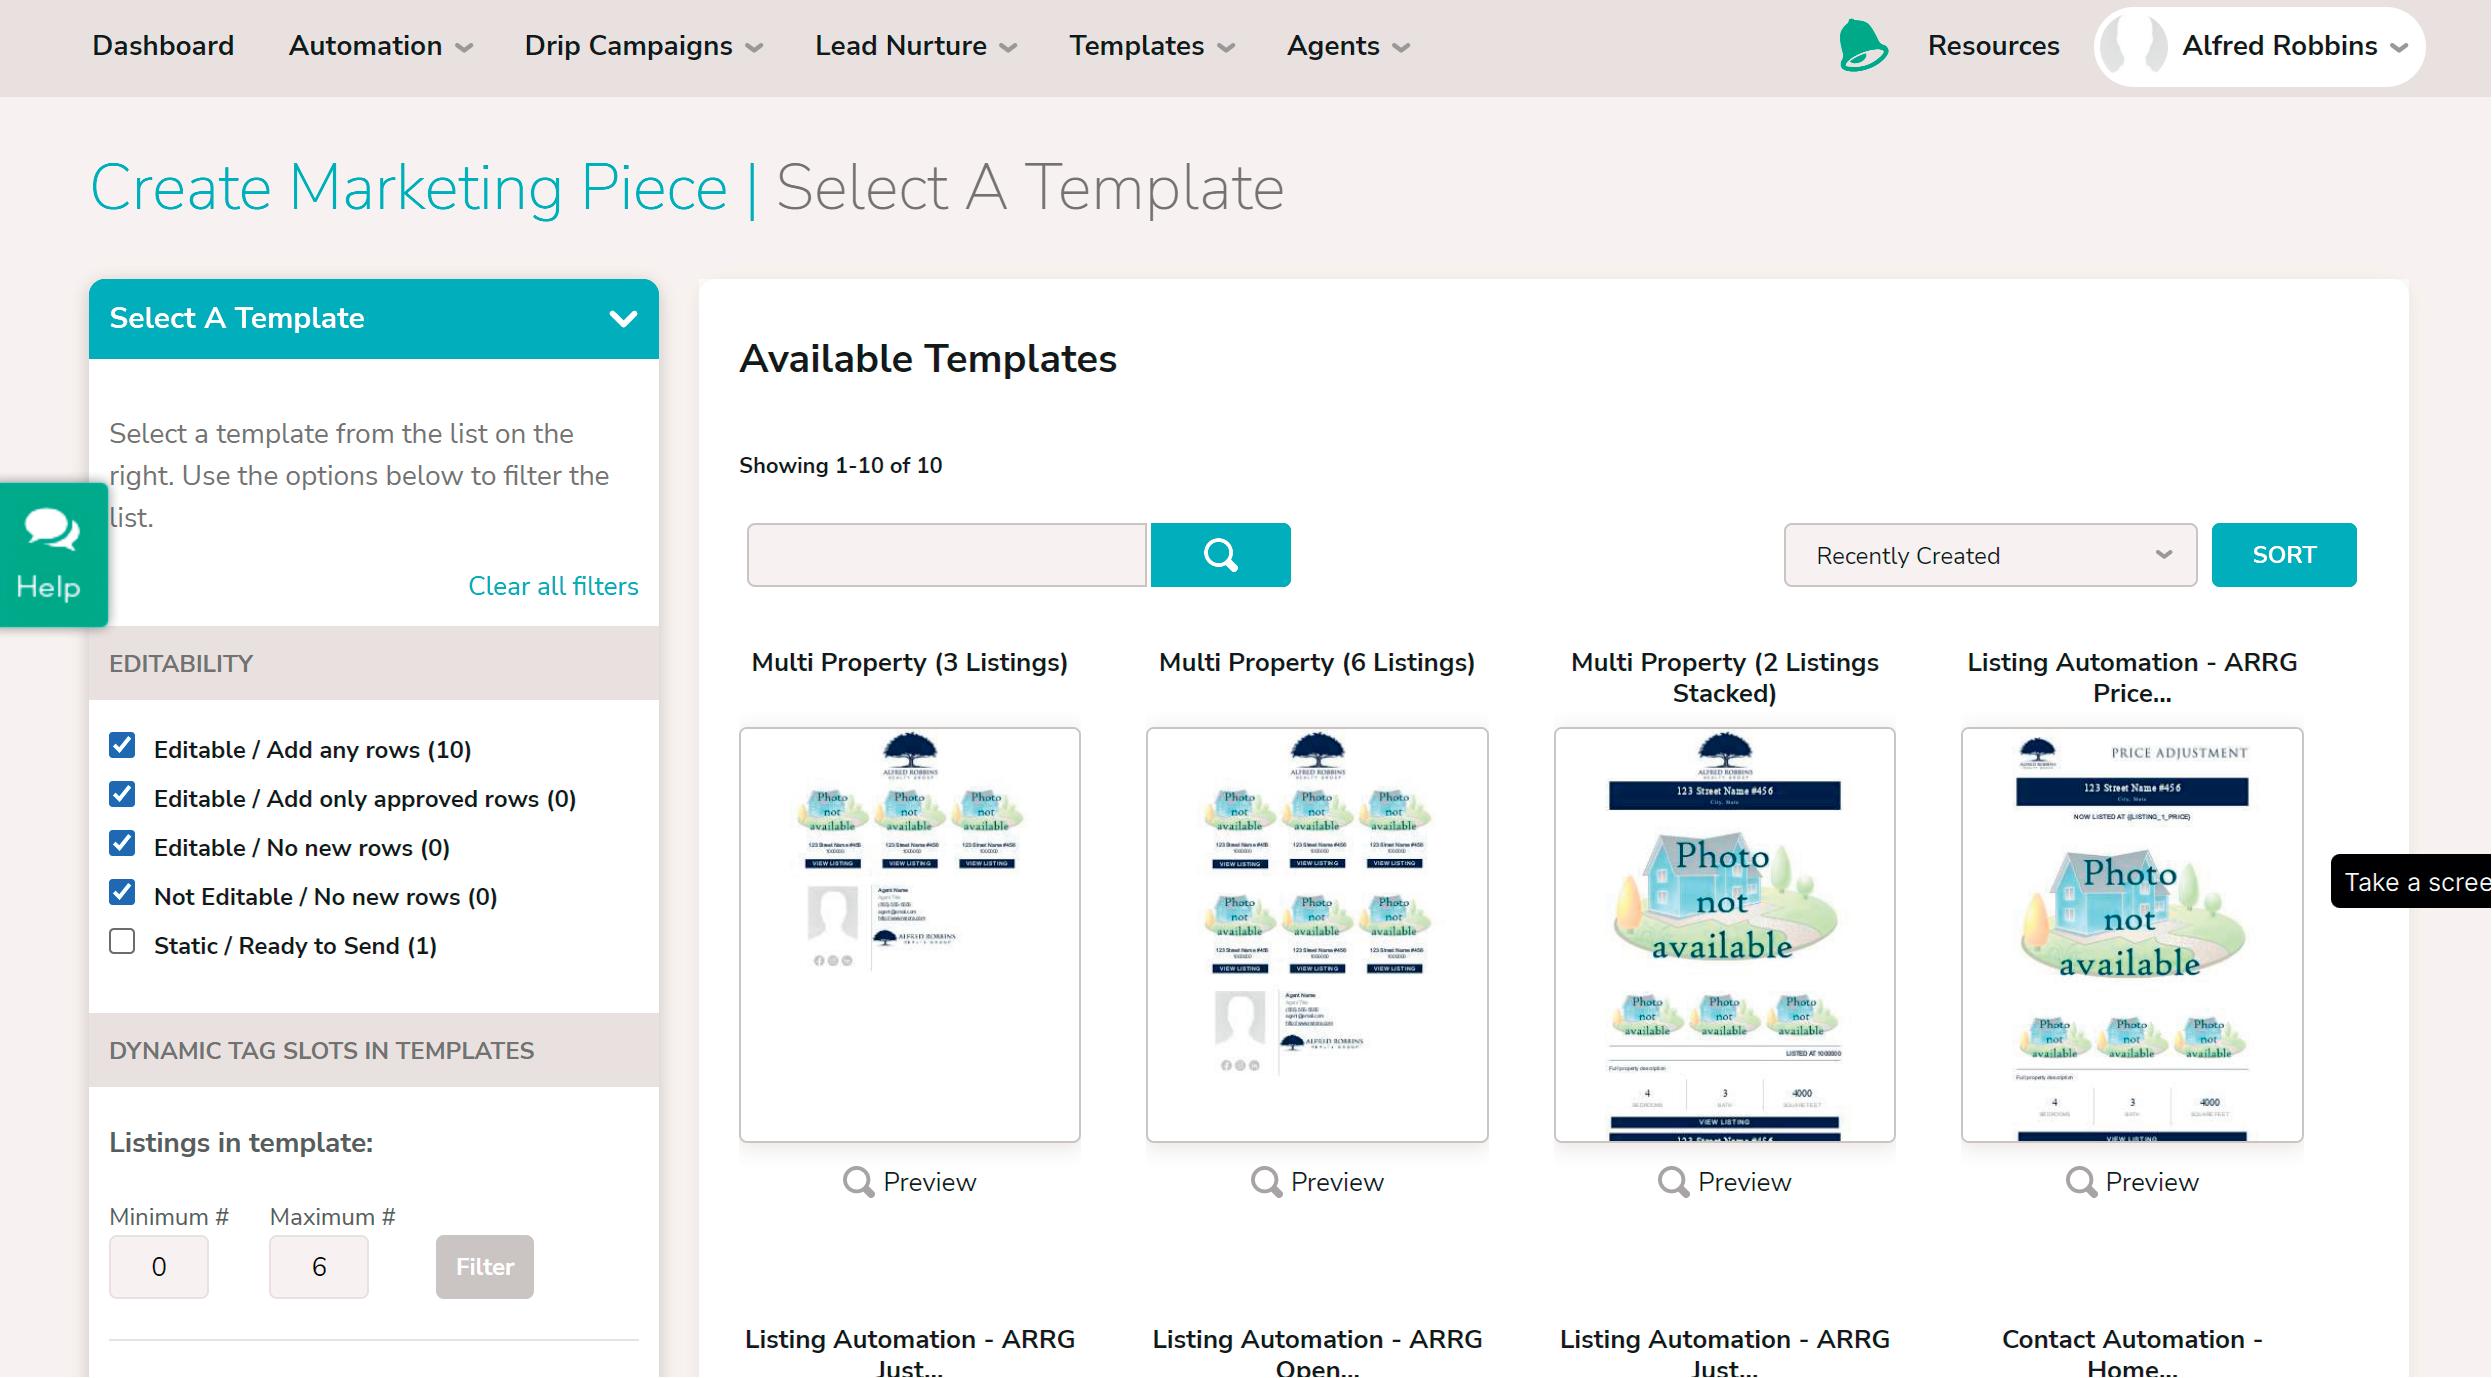Click the template search input field

(946, 555)
